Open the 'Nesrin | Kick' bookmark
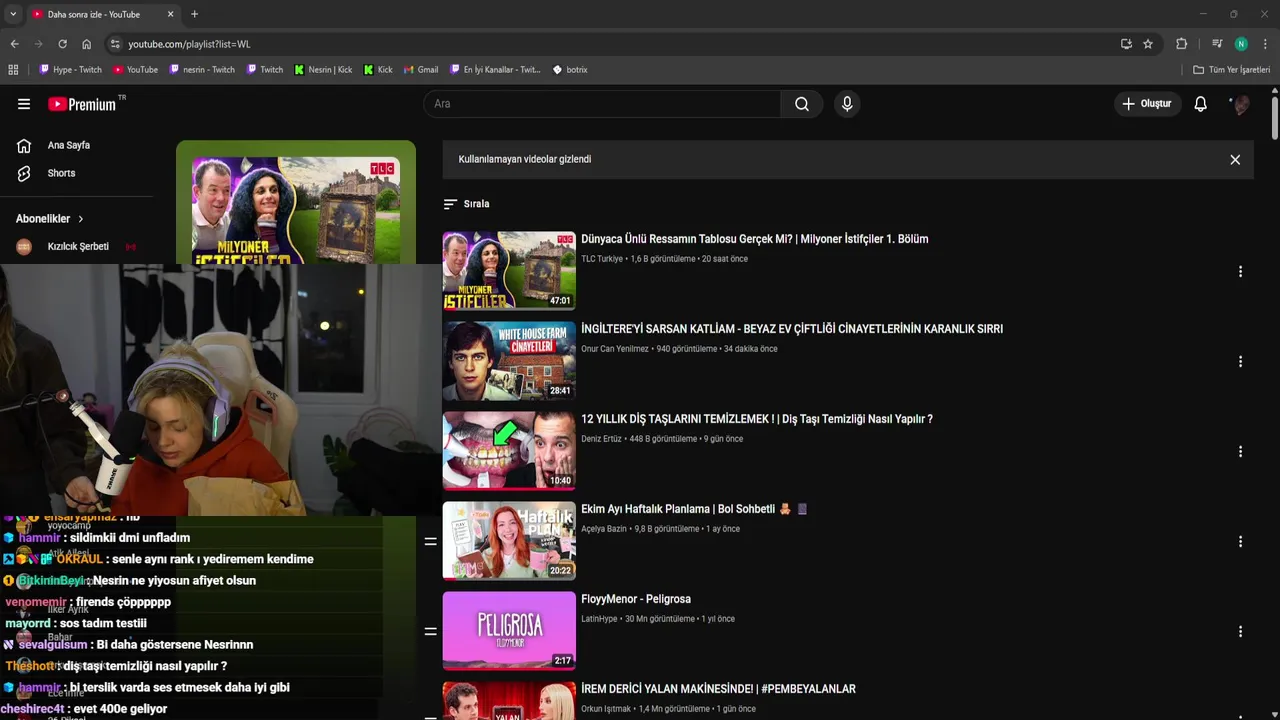 [323, 70]
